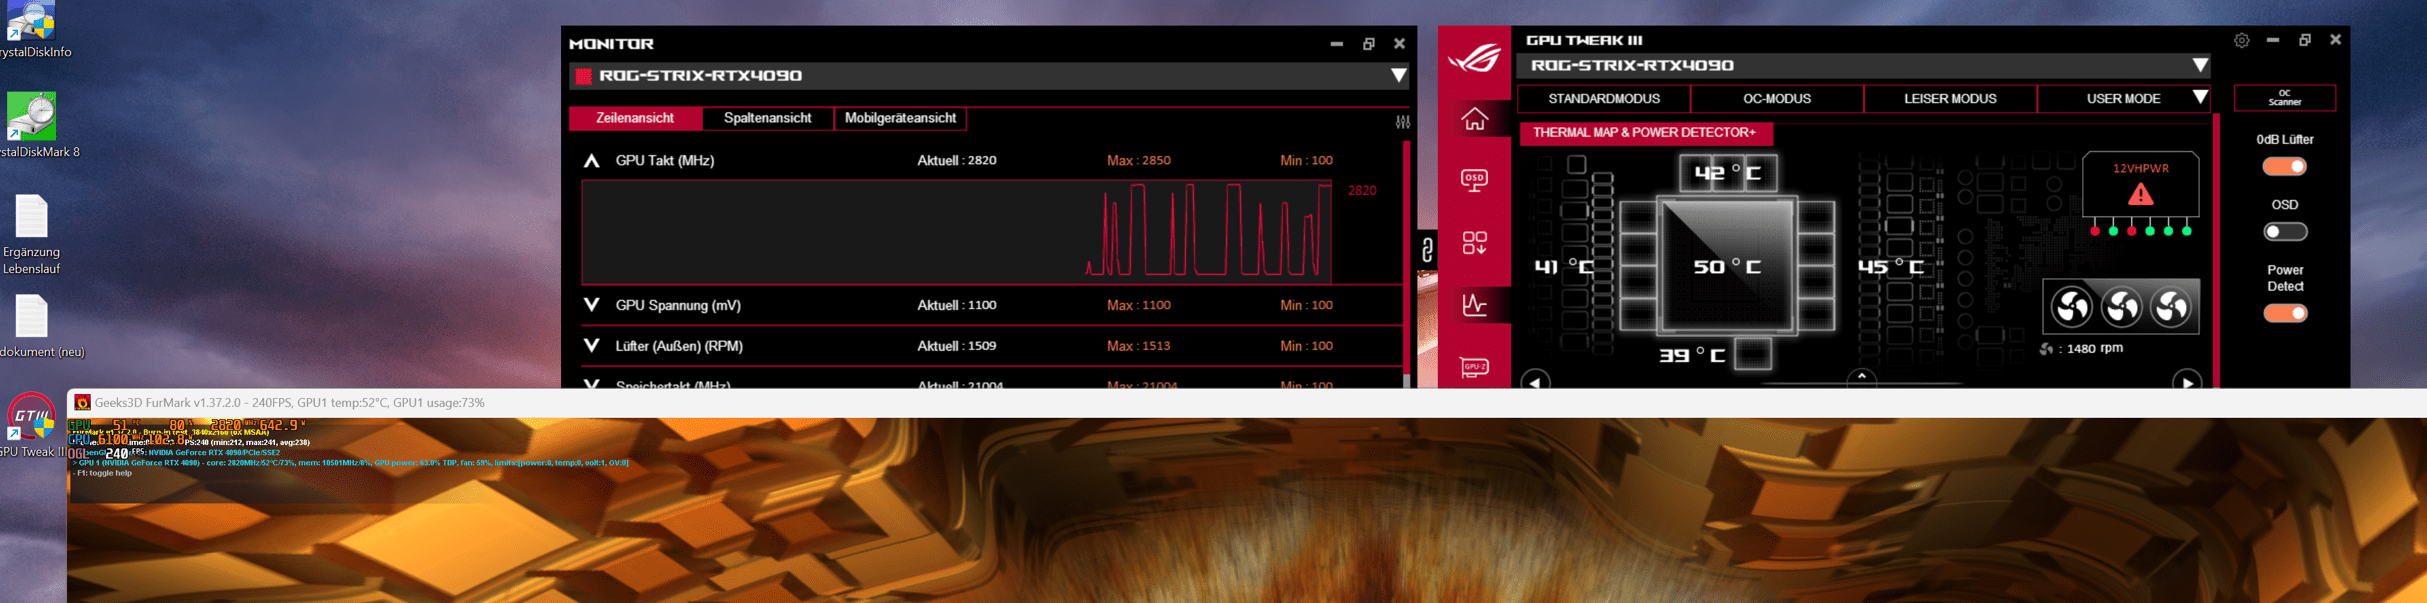Open the GPU selection dropdown in GPU Tweak III
The image size is (2427, 603).
pyautogui.click(x=2199, y=66)
